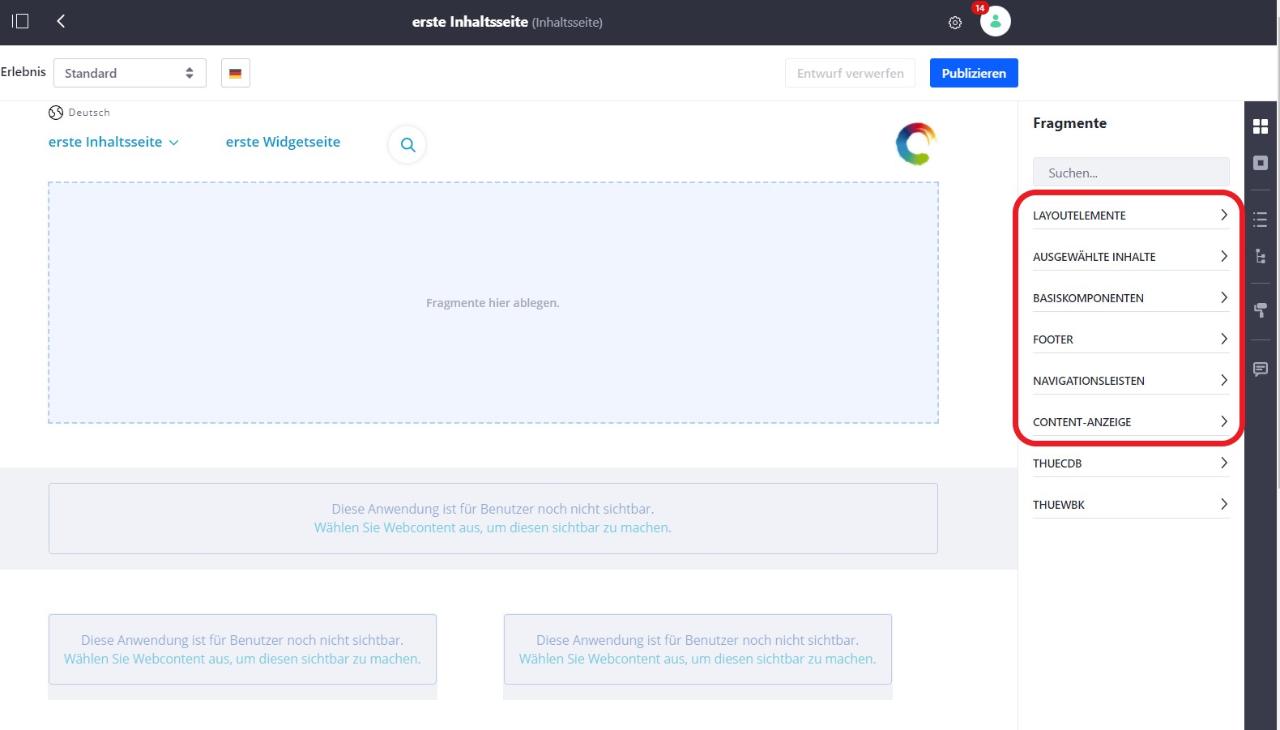Screen dimensions: 1280x730
Task: Expand the 'erste Inhaltsseite' navigation menu
Action: click(x=114, y=142)
